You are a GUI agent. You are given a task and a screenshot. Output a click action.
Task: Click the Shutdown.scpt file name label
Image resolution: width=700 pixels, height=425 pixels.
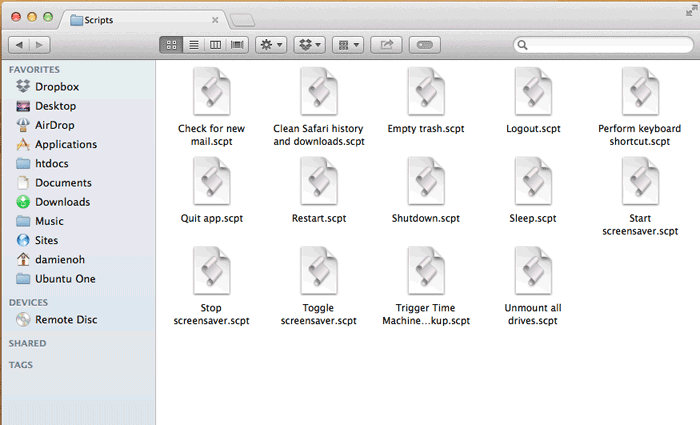point(426,218)
